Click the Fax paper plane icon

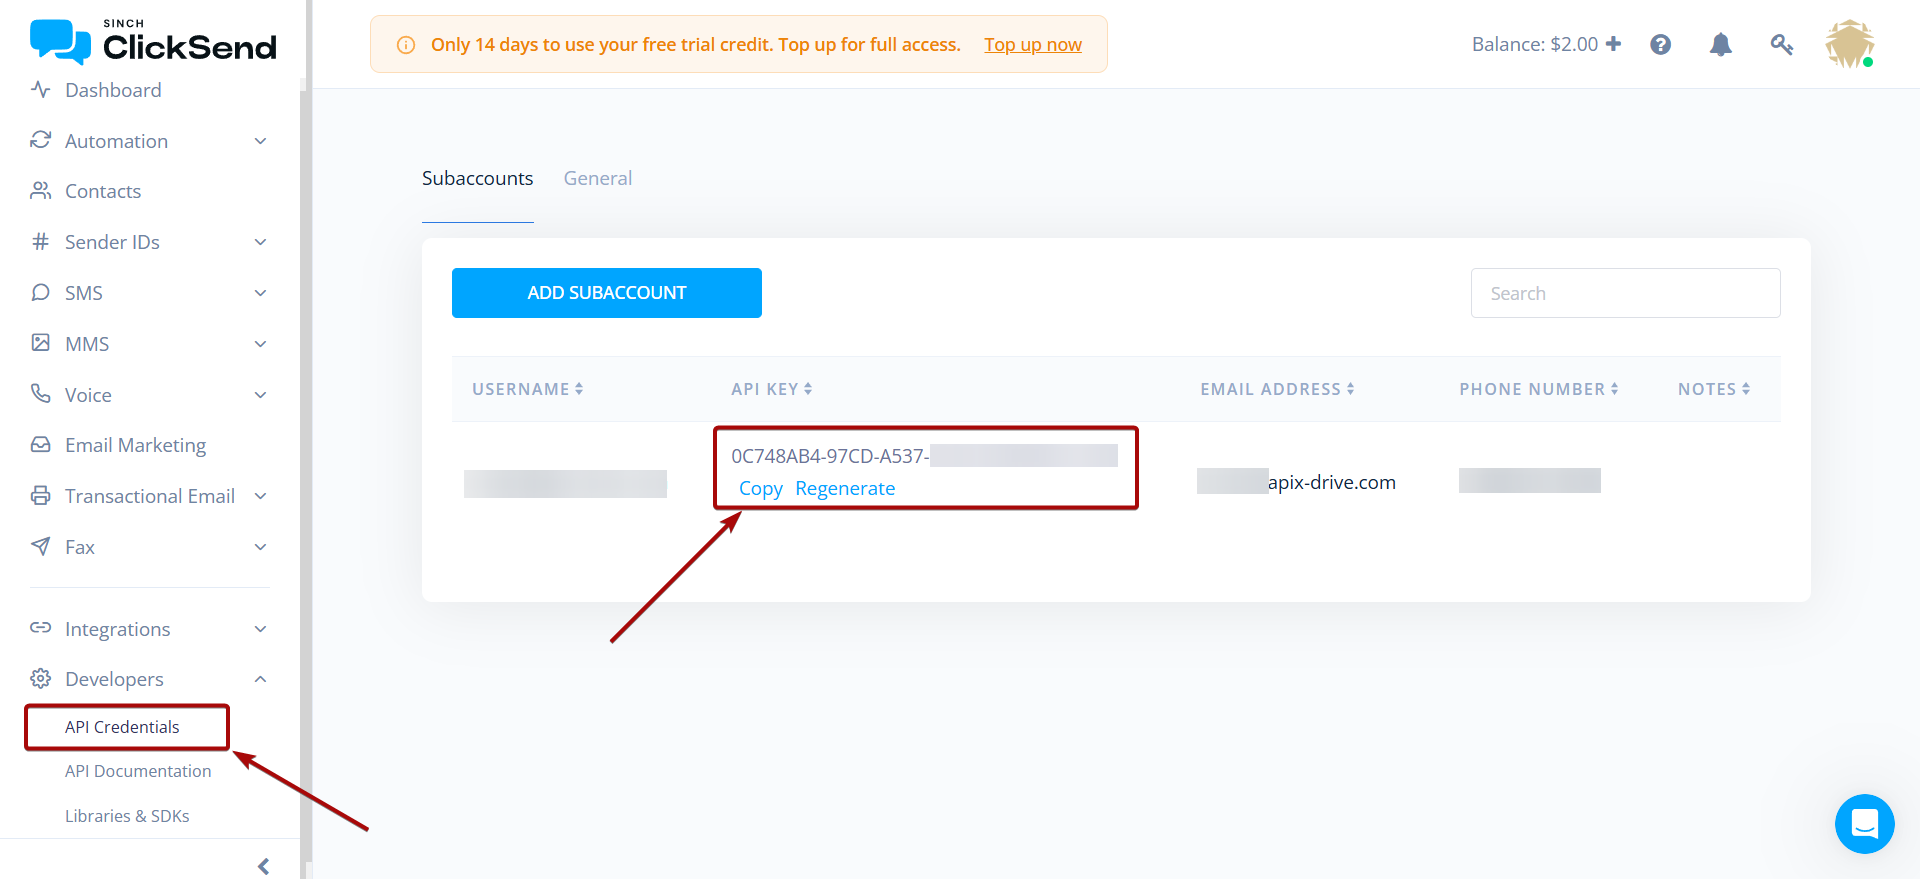tap(40, 546)
